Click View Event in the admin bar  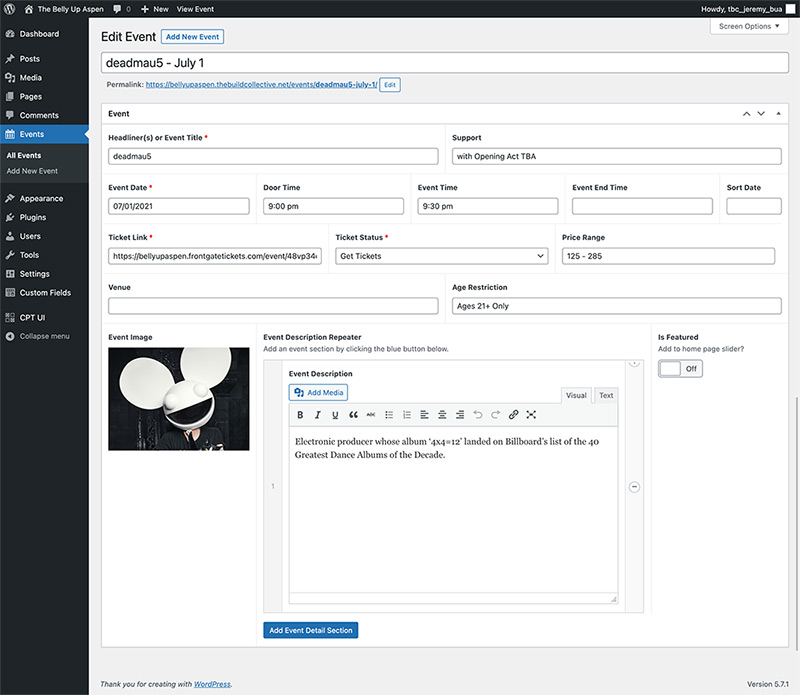195,9
